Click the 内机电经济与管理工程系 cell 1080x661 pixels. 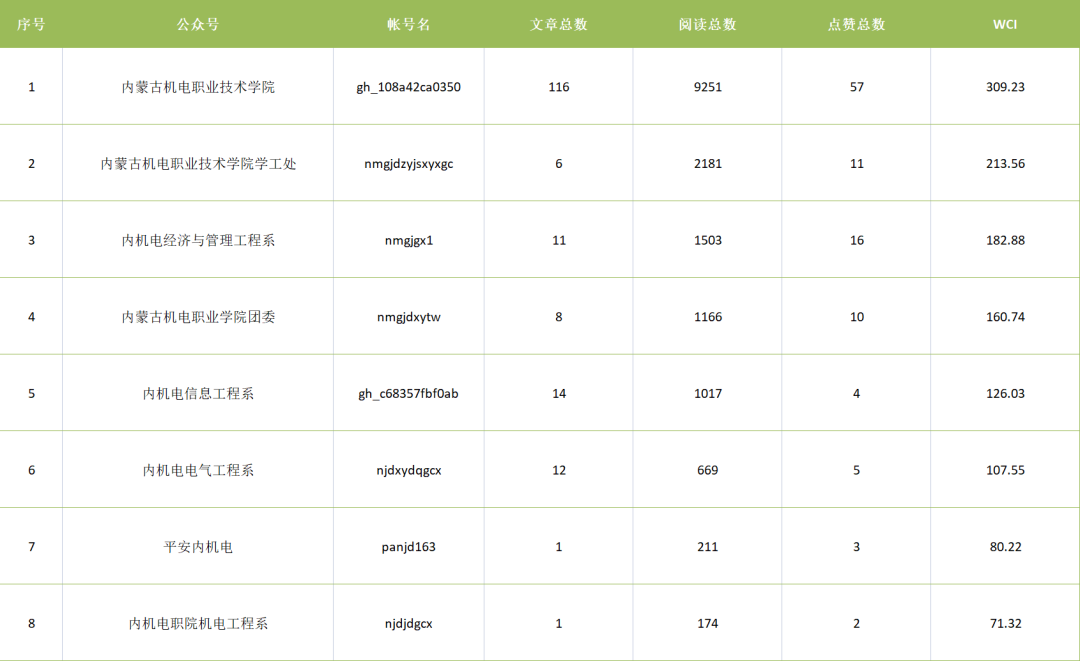[x=198, y=240]
